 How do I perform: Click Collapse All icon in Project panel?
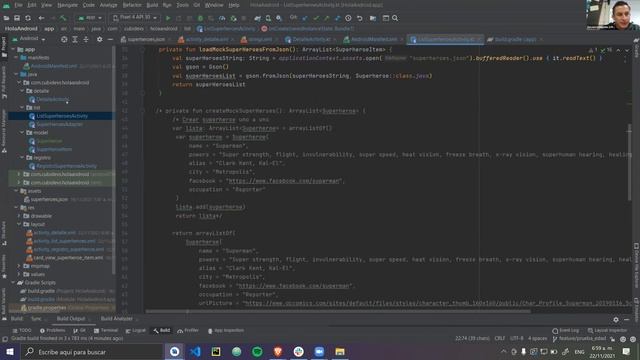86,39
